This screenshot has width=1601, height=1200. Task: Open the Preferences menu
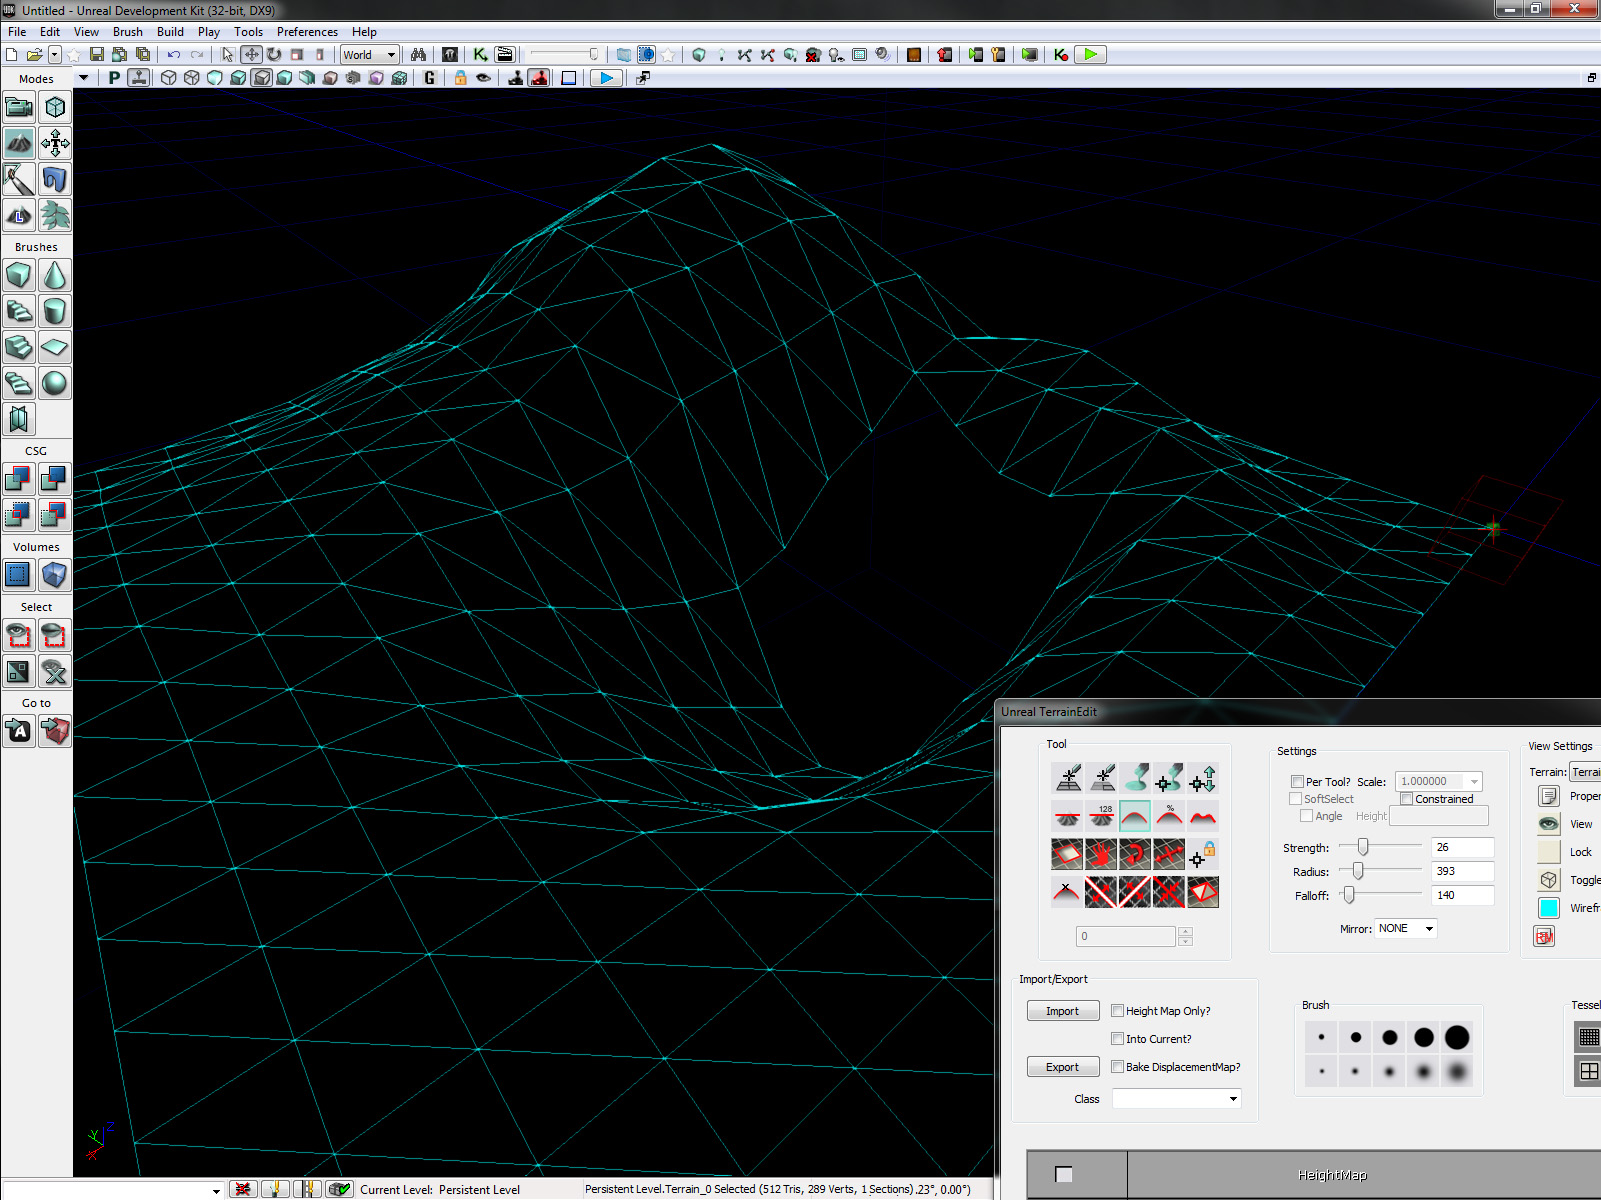[307, 32]
